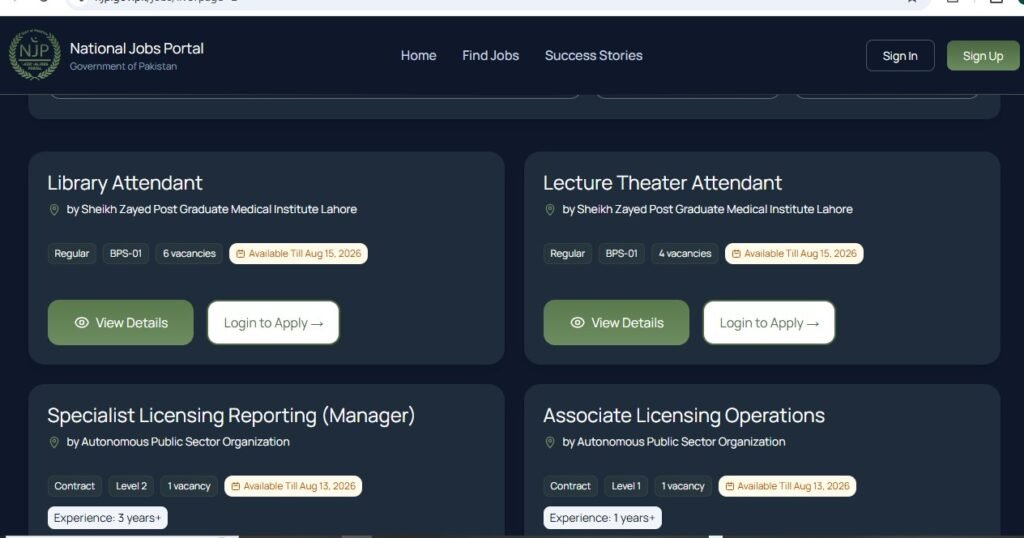Click the NJP emblem logo
The height and width of the screenshot is (538, 1024).
click(35, 55)
